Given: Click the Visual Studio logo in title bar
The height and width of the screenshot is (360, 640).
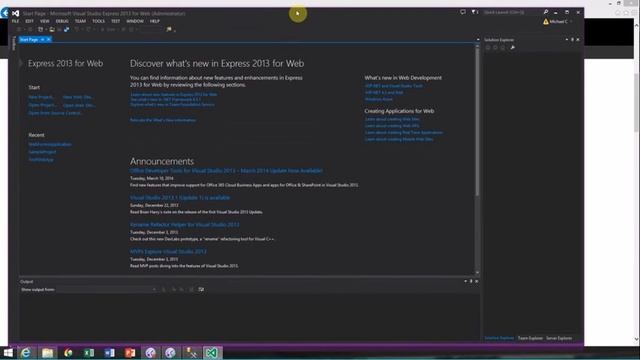Looking at the screenshot, I should (x=16, y=13).
